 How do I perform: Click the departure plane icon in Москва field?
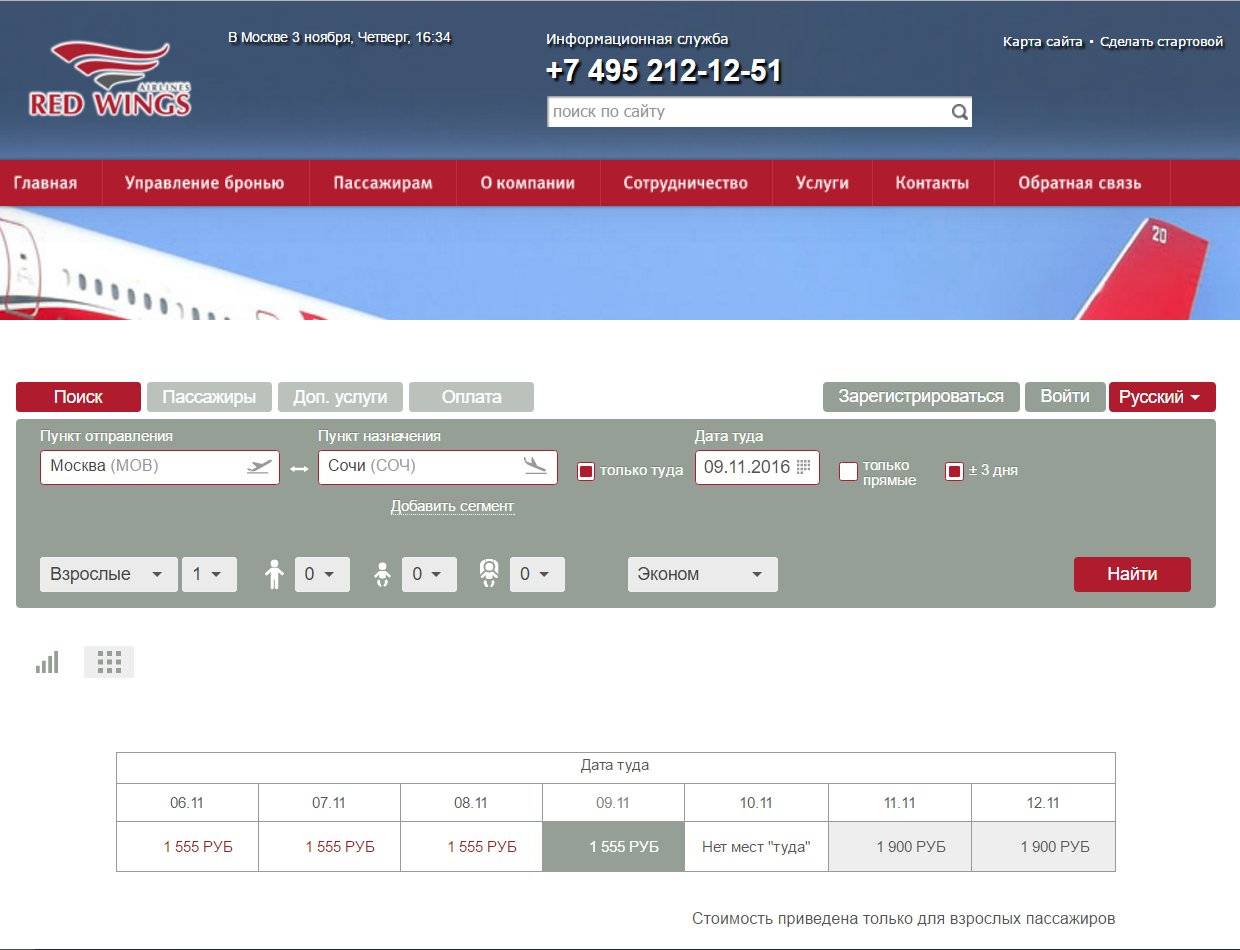coord(259,466)
